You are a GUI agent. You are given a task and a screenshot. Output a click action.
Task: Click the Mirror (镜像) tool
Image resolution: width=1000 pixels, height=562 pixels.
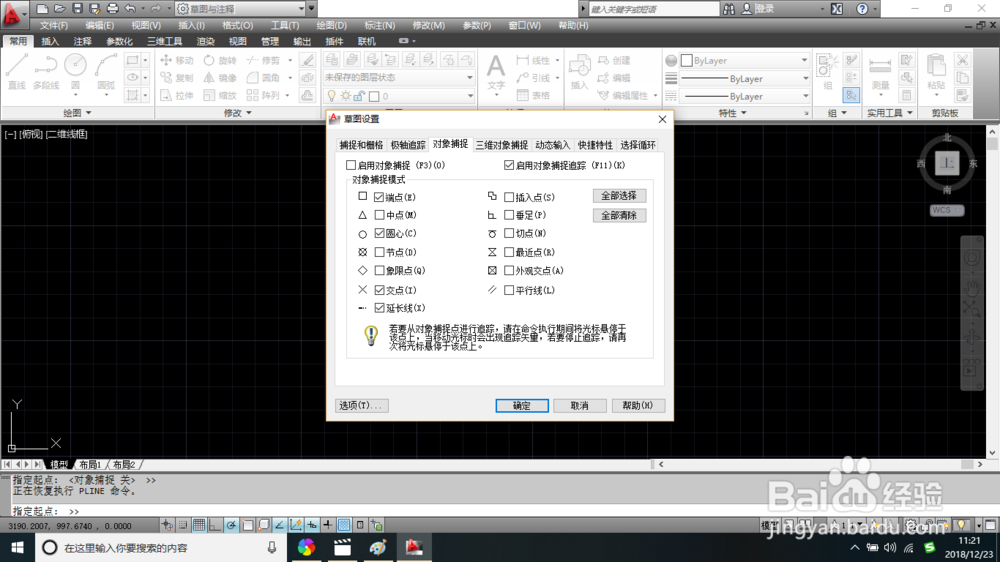[x=220, y=78]
